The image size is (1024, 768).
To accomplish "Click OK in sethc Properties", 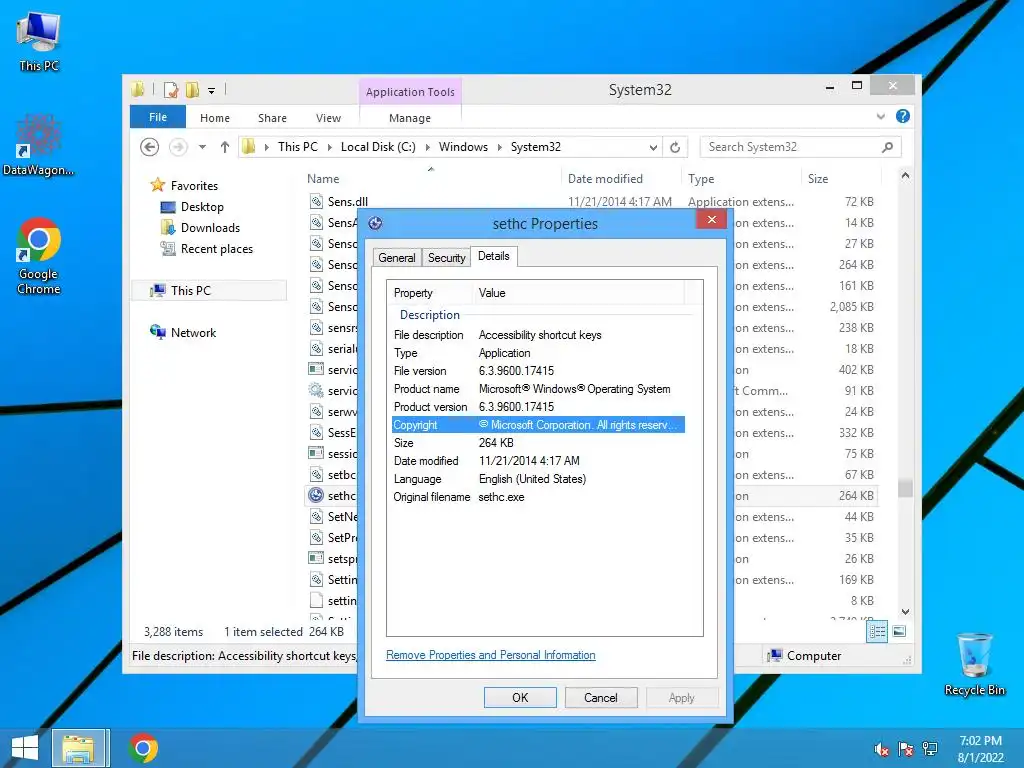I will (520, 697).
